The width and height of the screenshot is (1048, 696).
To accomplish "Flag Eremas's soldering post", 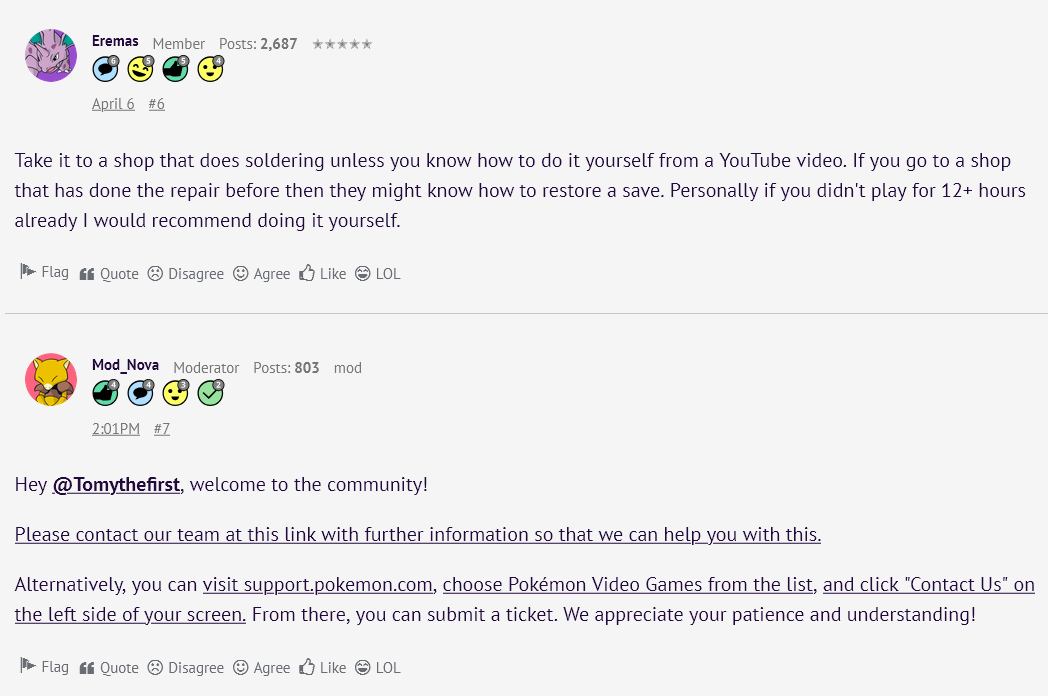I will pyautogui.click(x=45, y=272).
